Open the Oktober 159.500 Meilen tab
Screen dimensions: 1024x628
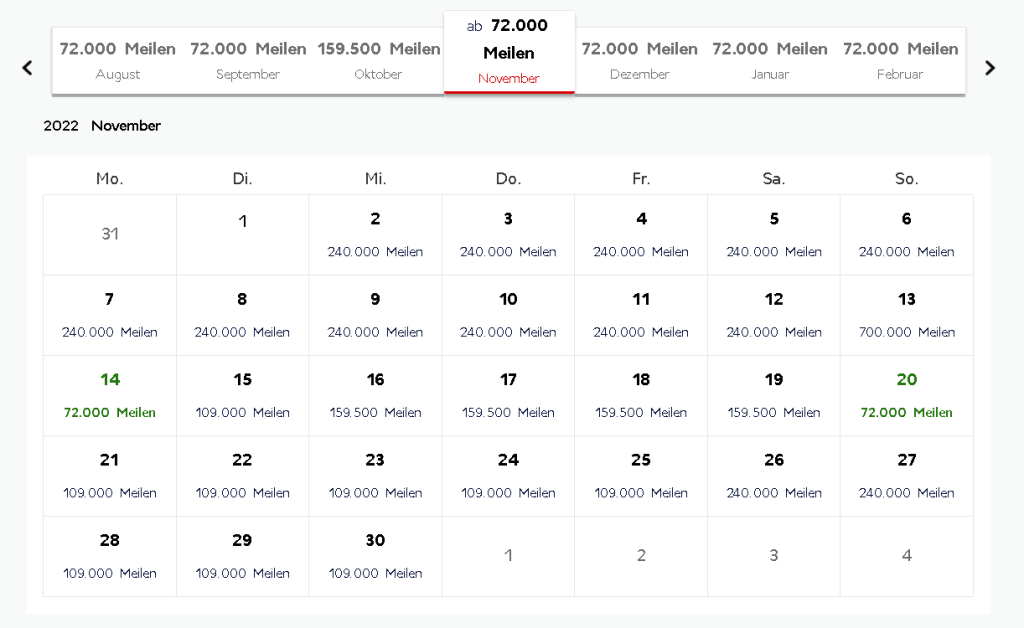point(379,60)
